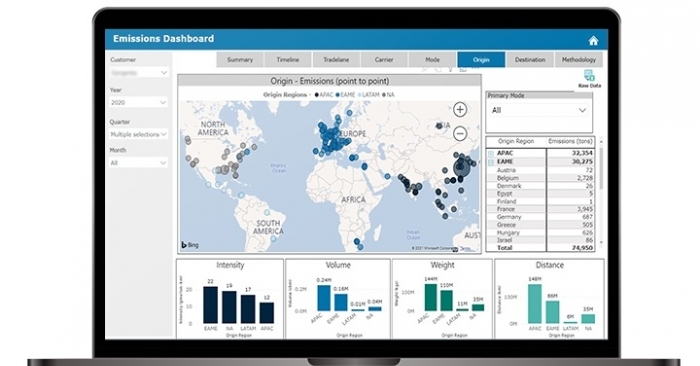Sort by Origin Region column header

pyautogui.click(x=516, y=141)
